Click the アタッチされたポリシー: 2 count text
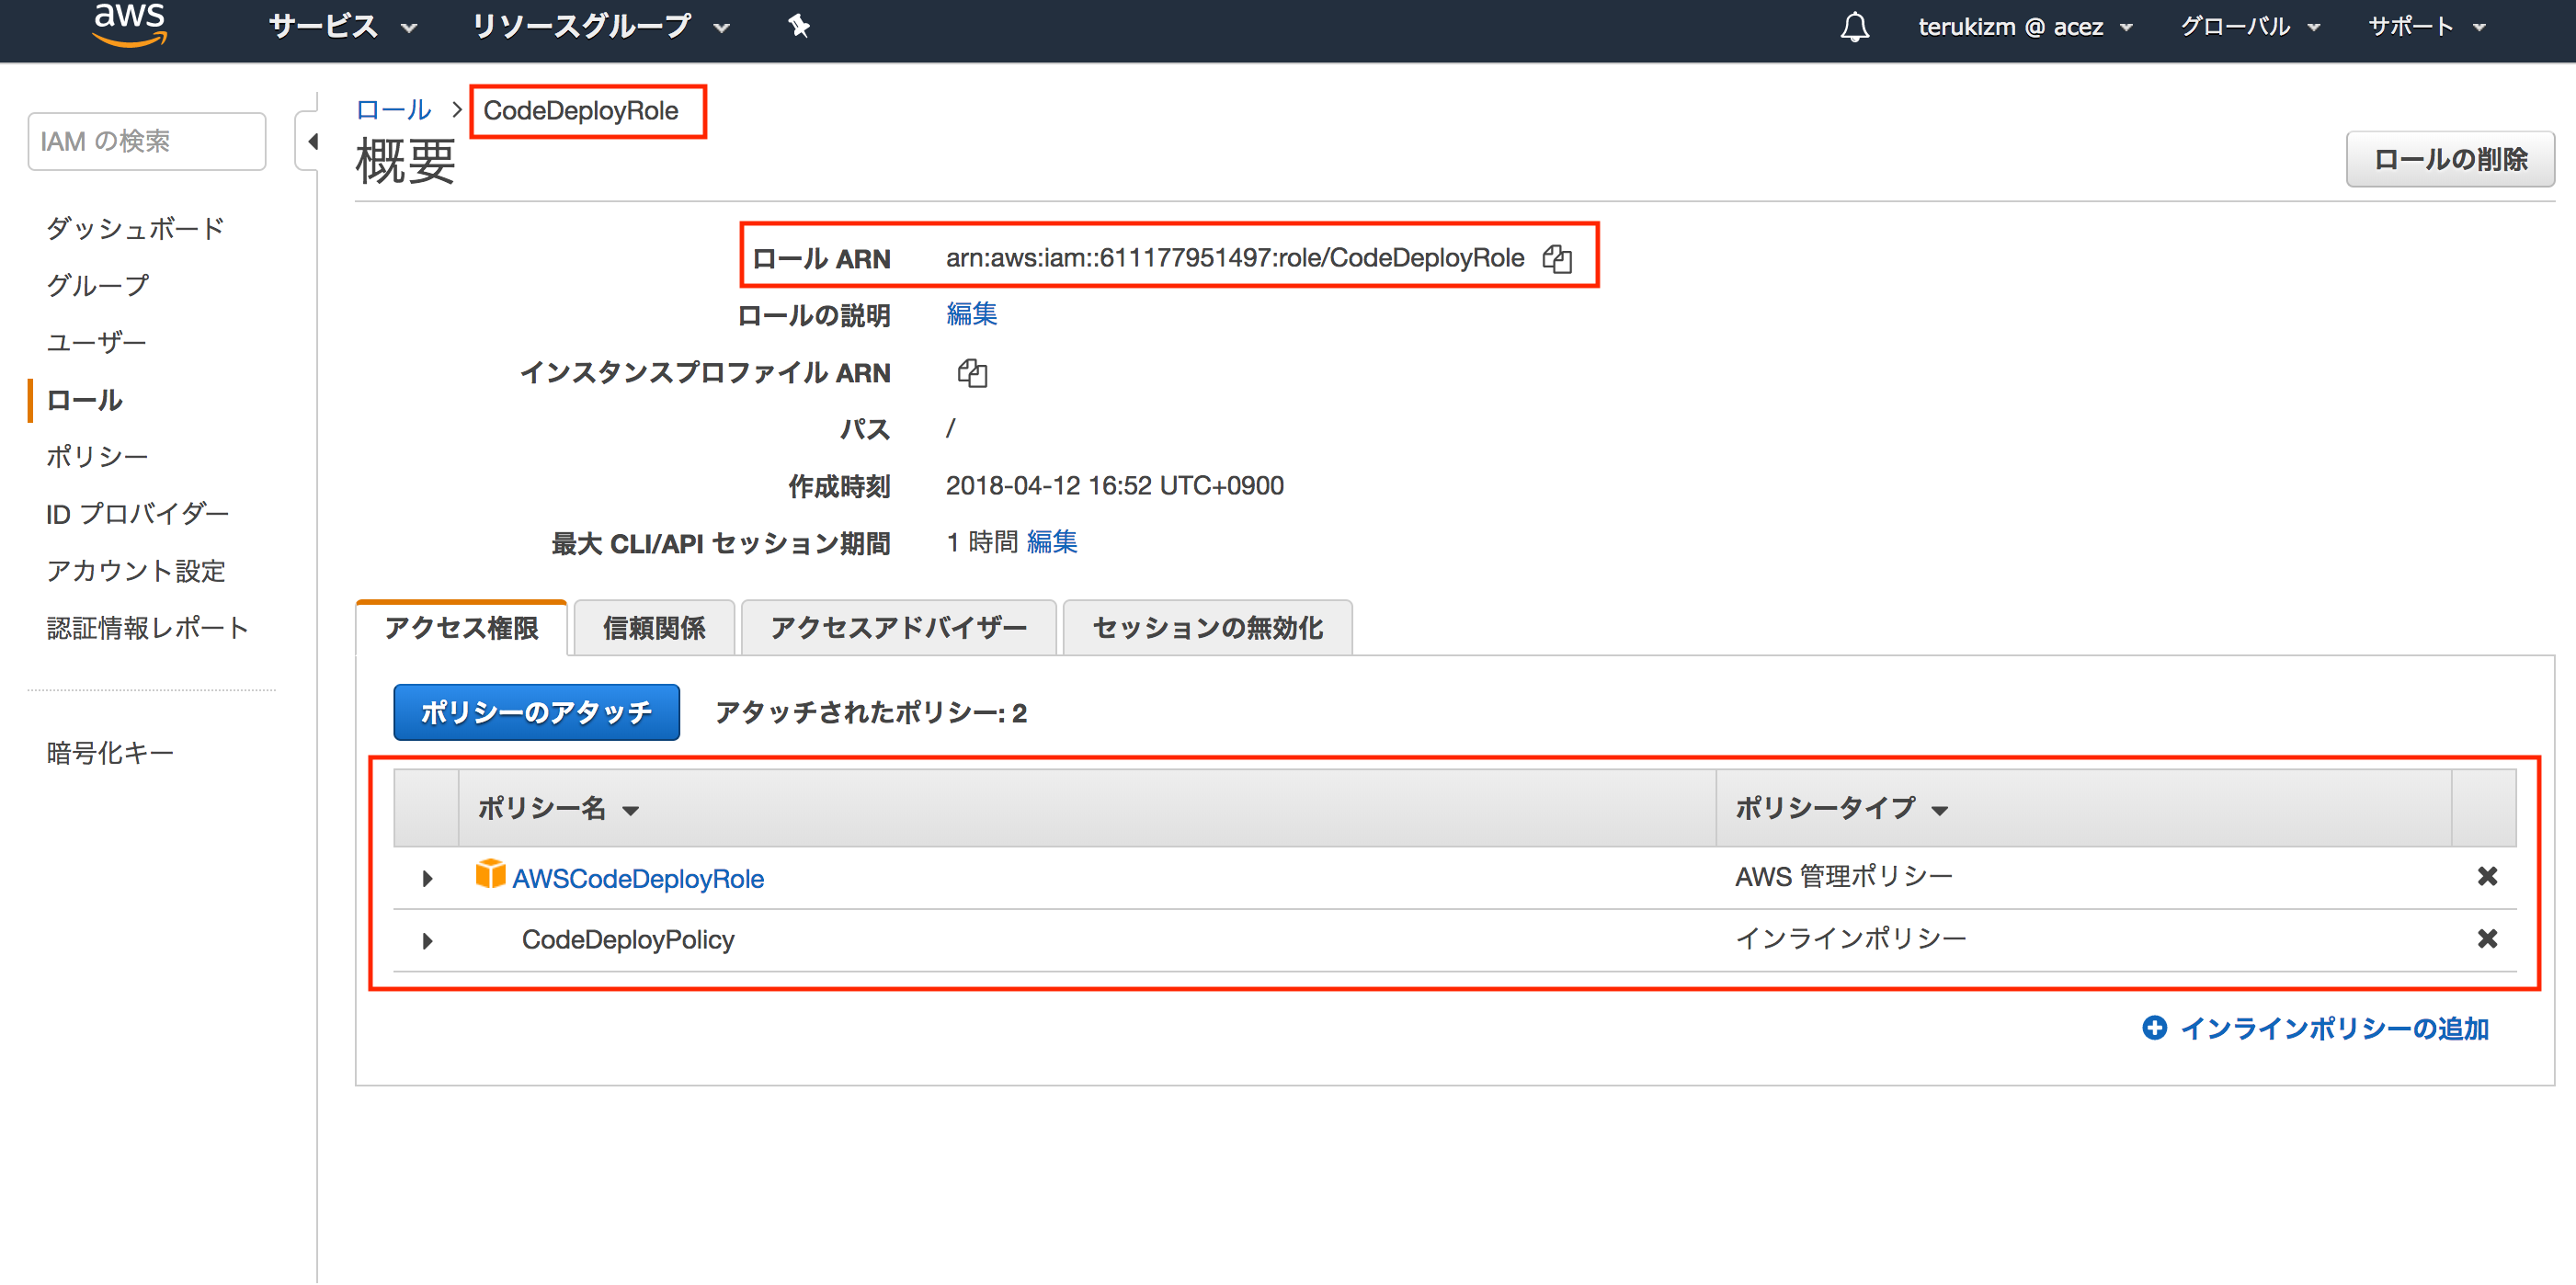Screen dimensions: 2576x1285 (871, 713)
